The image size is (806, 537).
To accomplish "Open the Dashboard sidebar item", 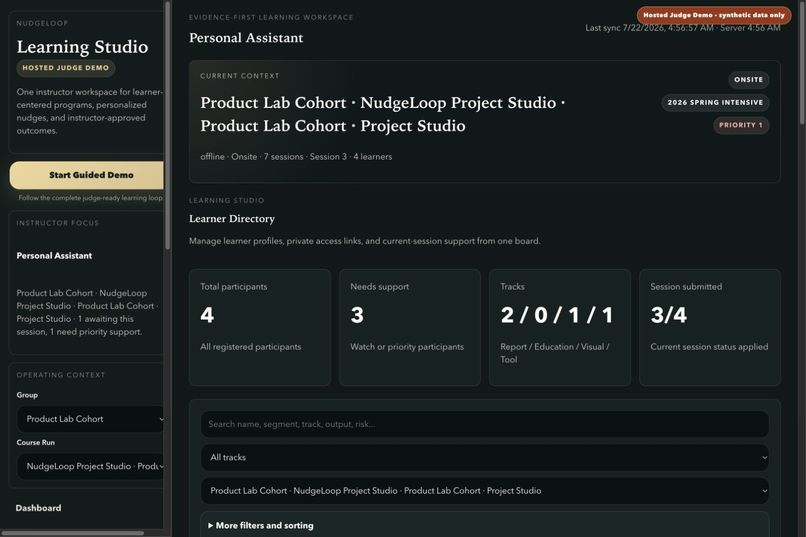I will 39,508.
